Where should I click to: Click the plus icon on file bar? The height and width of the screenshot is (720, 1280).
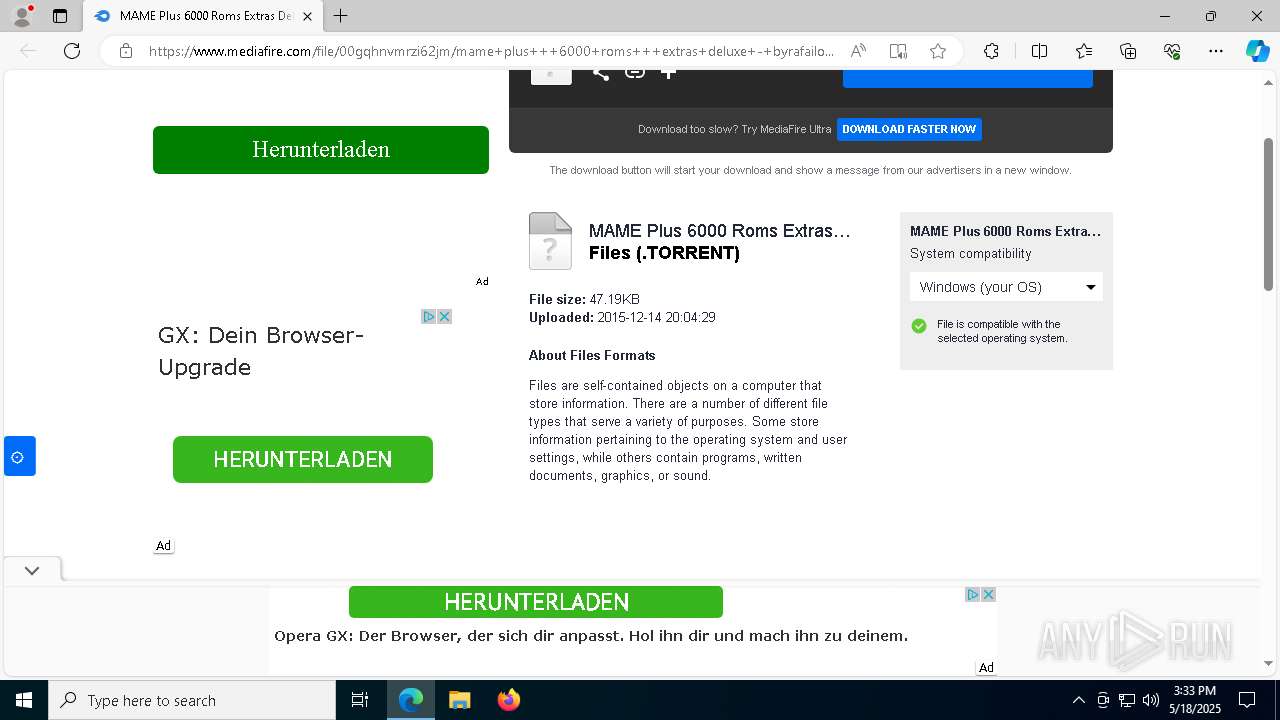[x=668, y=72]
